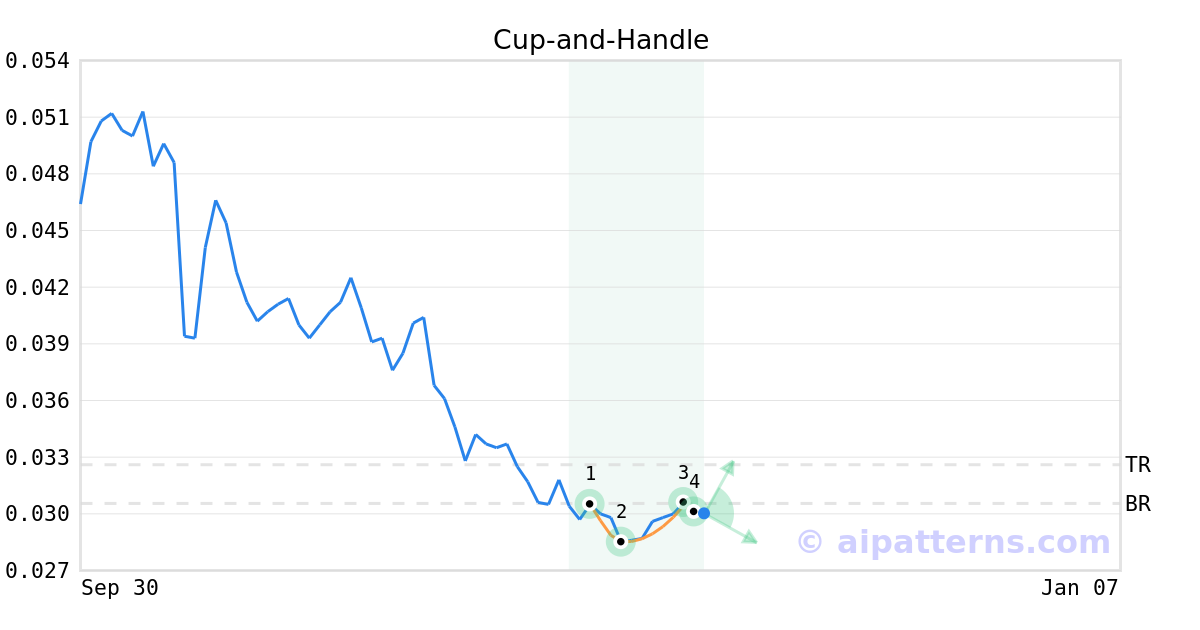The height and width of the screenshot is (630, 1200).
Task: Select the 0.036 y-axis price label
Action: pos(37,401)
